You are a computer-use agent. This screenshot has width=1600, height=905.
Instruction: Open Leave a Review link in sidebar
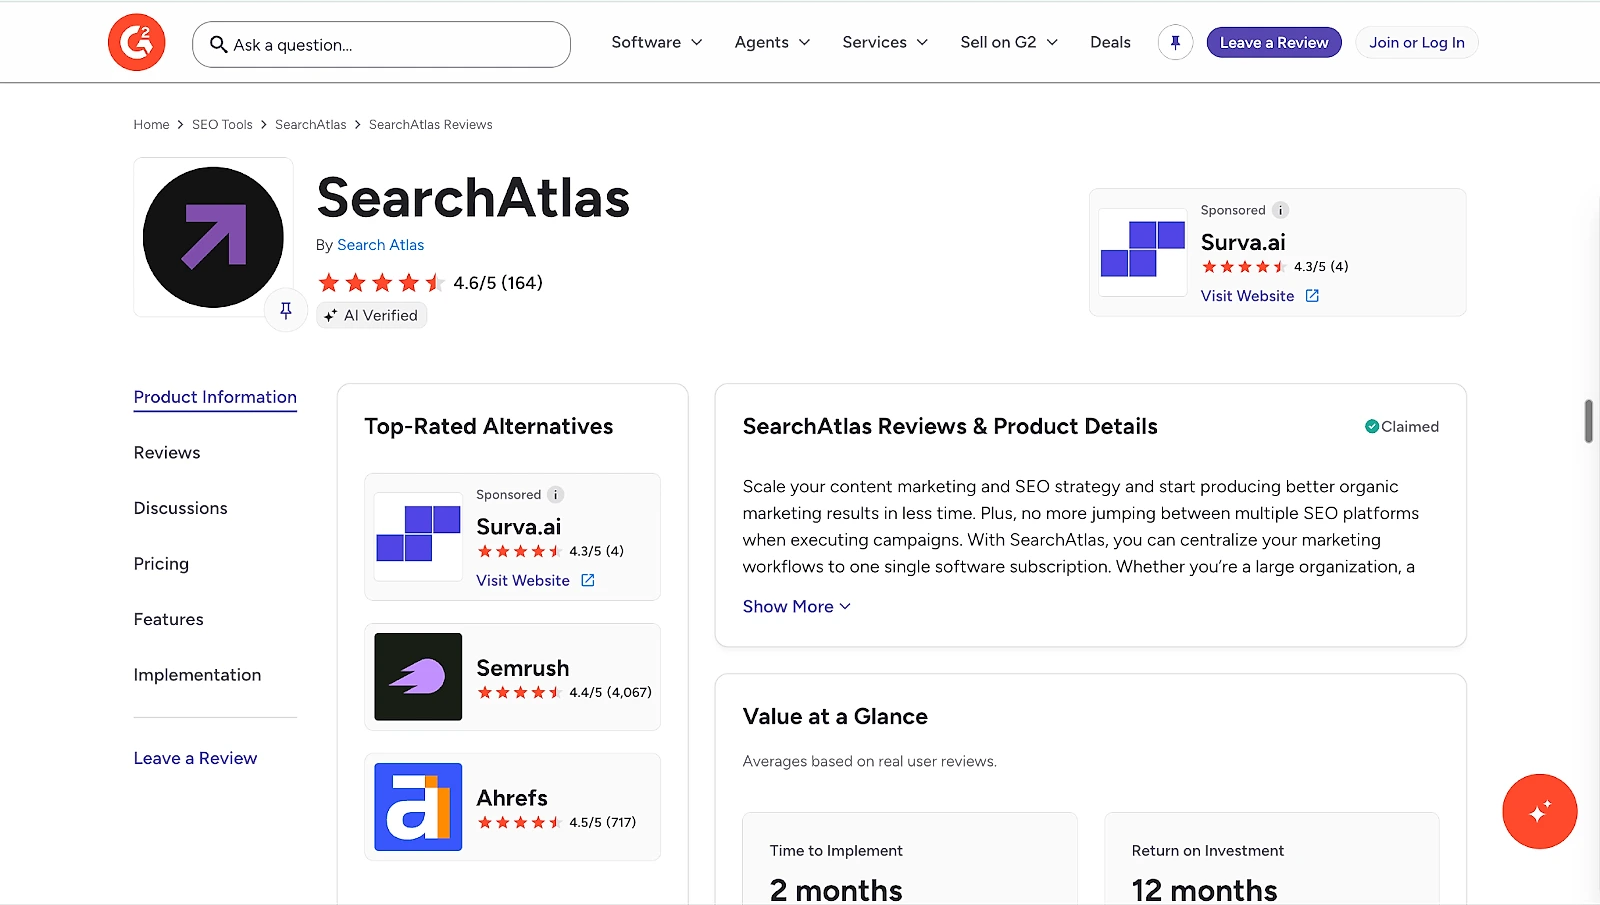(195, 758)
